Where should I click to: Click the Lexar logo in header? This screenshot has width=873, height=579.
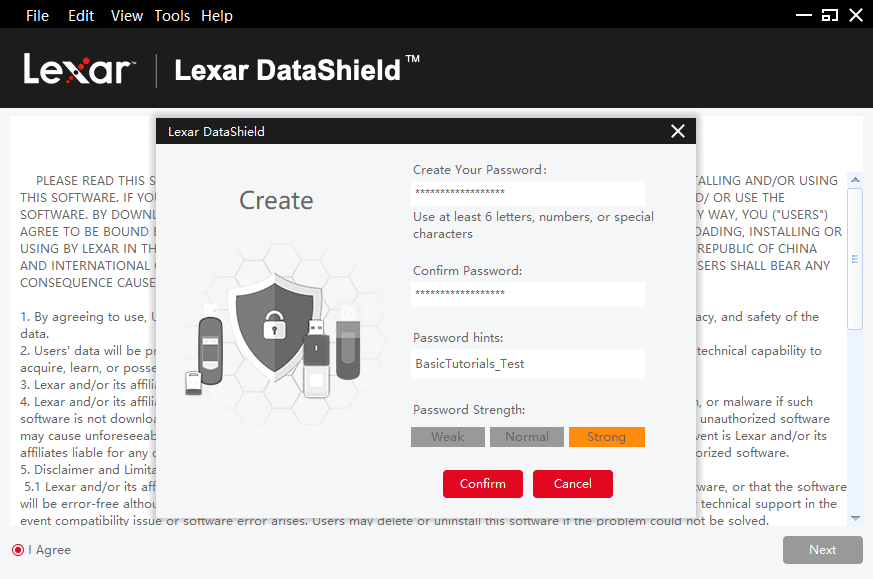tap(78, 69)
